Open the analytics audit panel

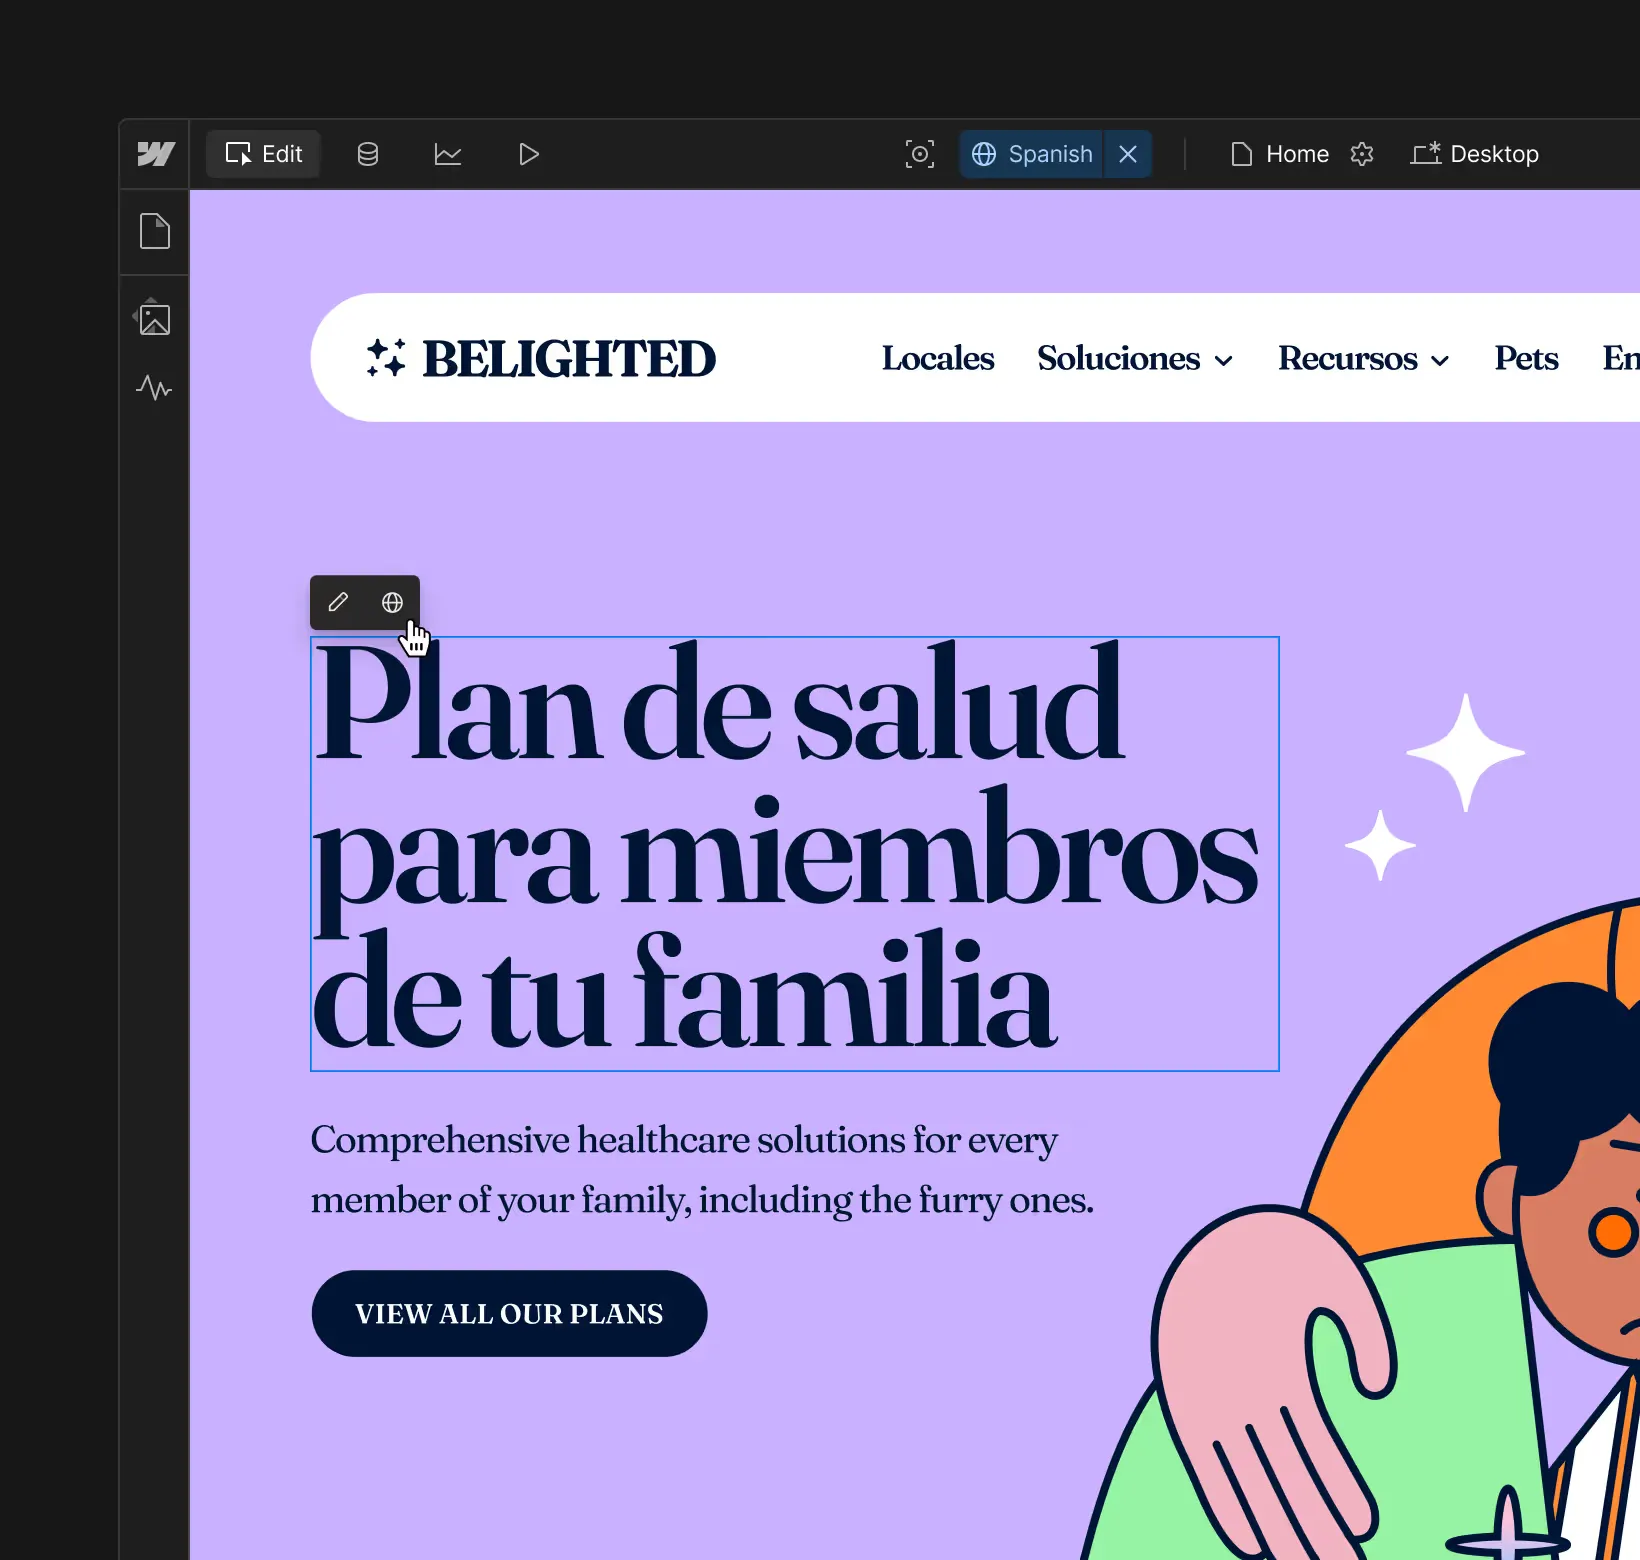[x=447, y=153]
